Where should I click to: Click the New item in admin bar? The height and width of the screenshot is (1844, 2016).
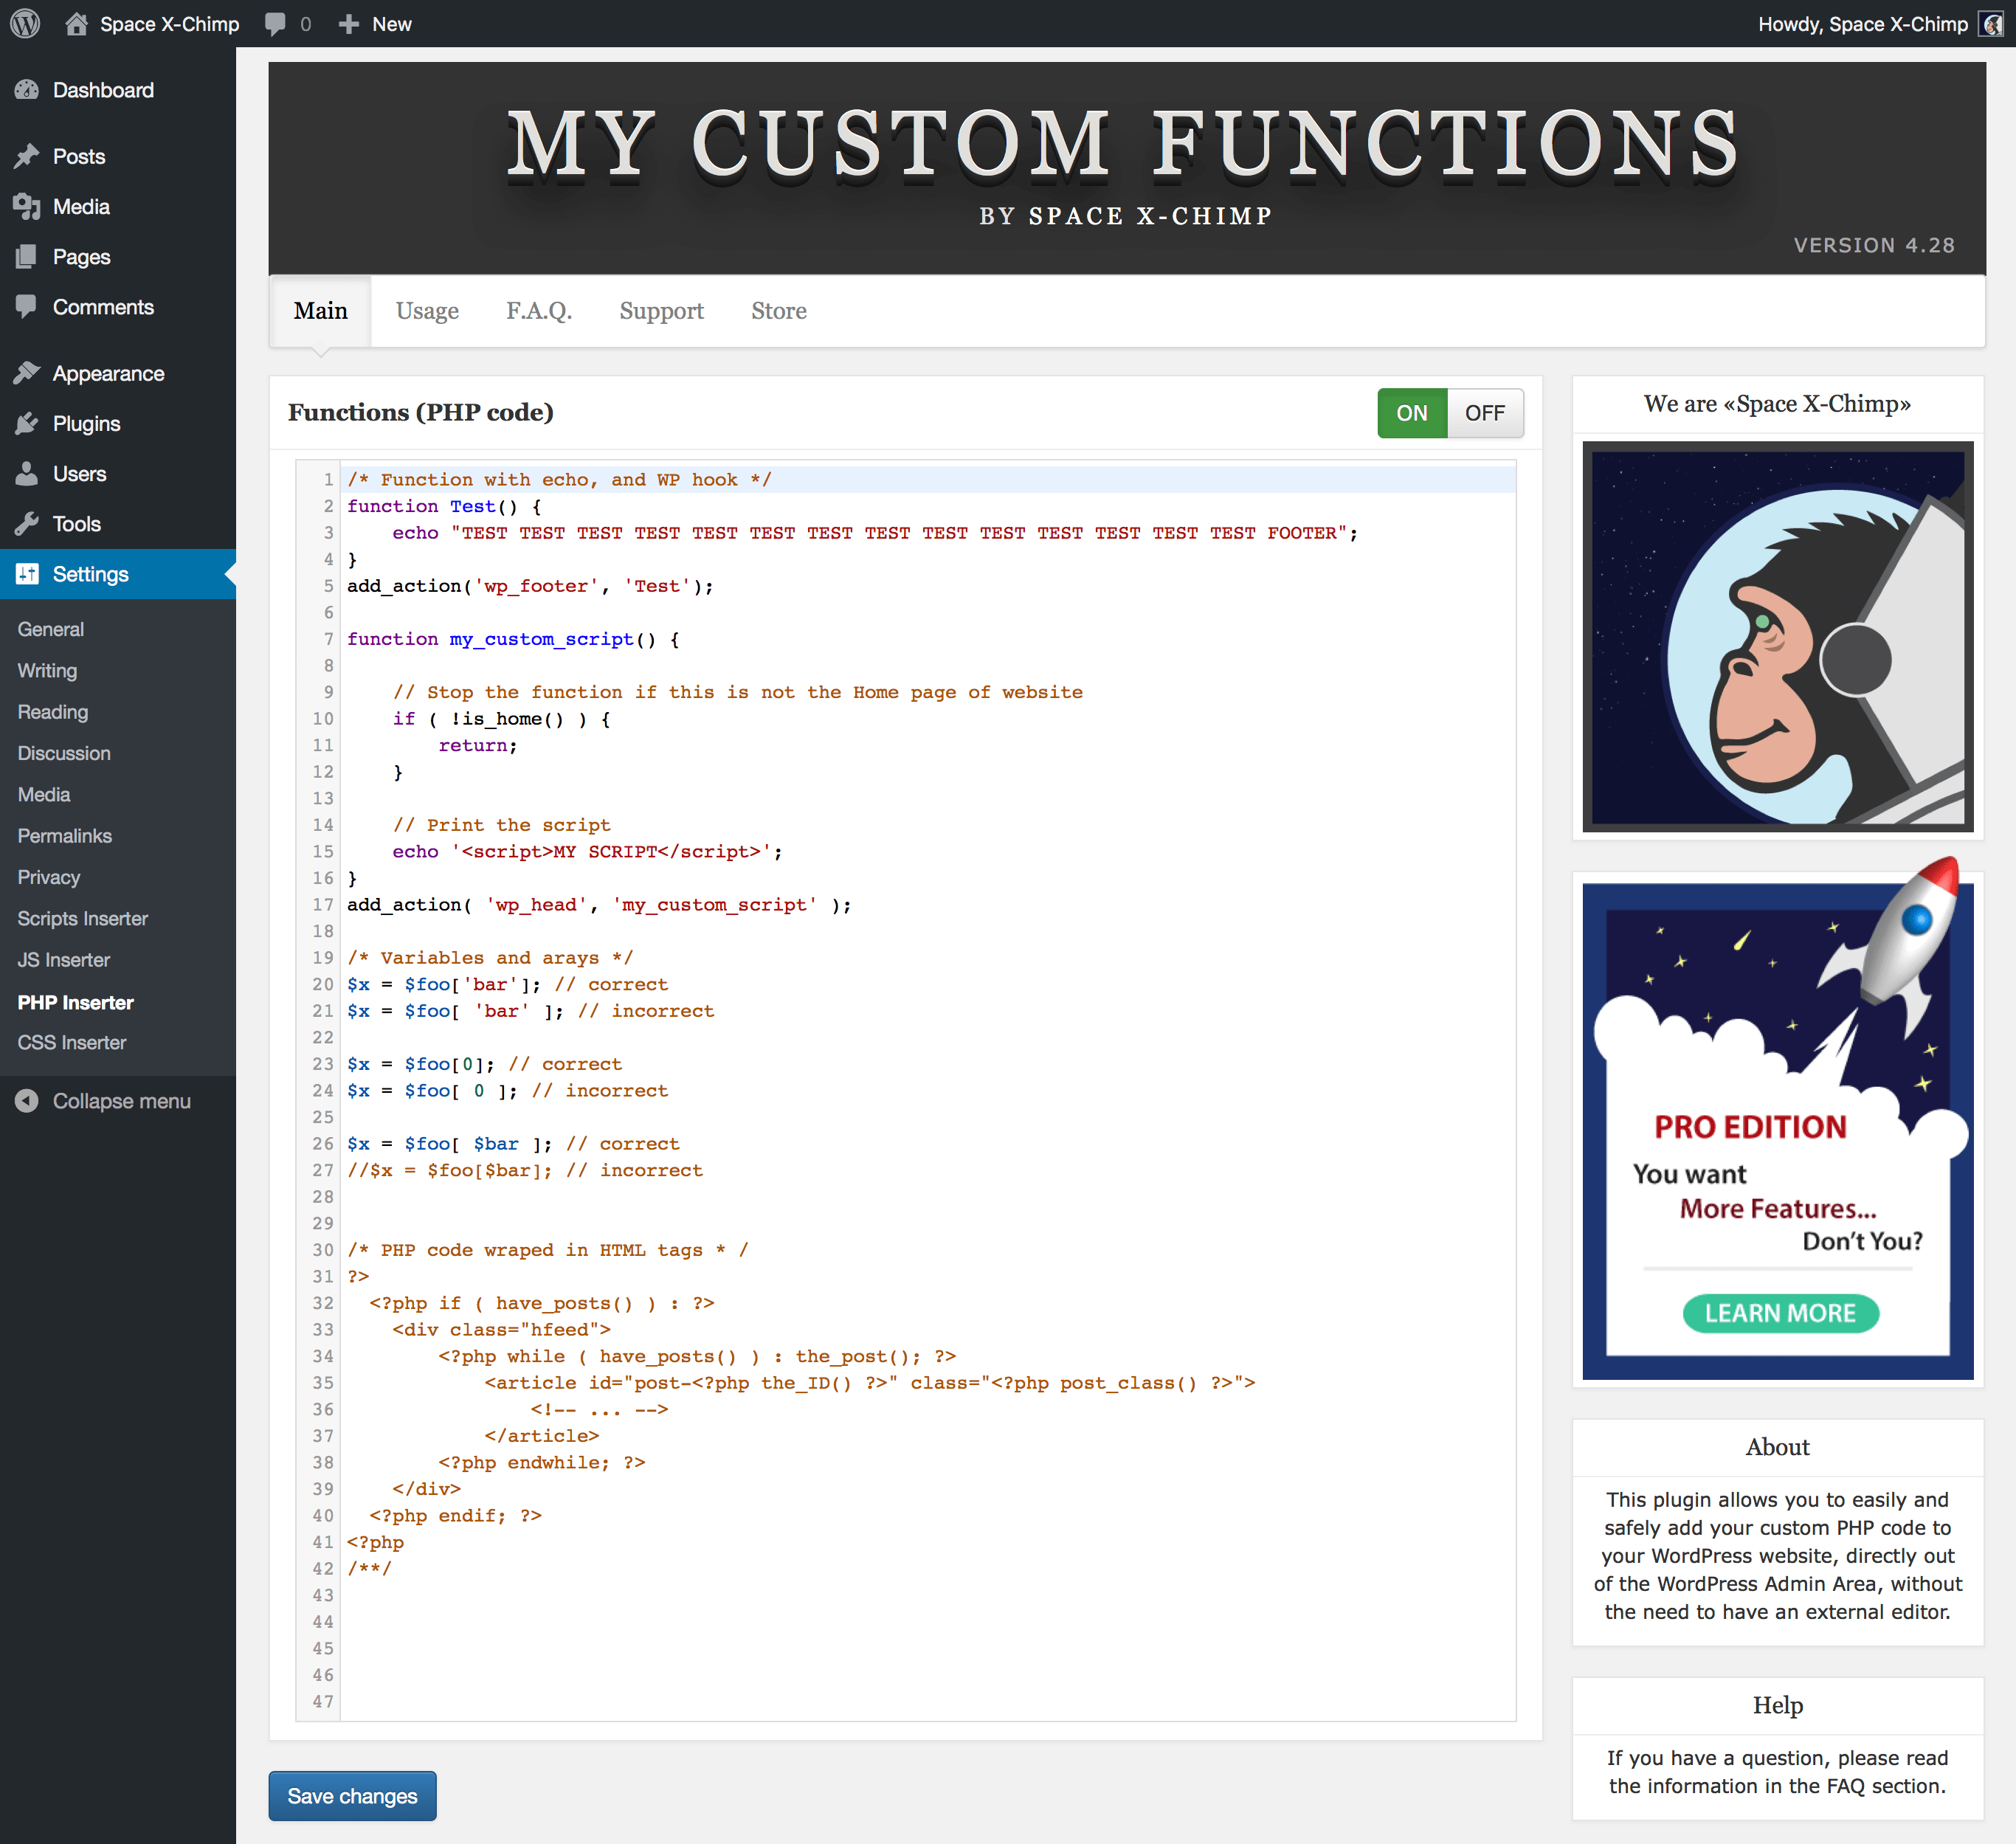coord(391,24)
